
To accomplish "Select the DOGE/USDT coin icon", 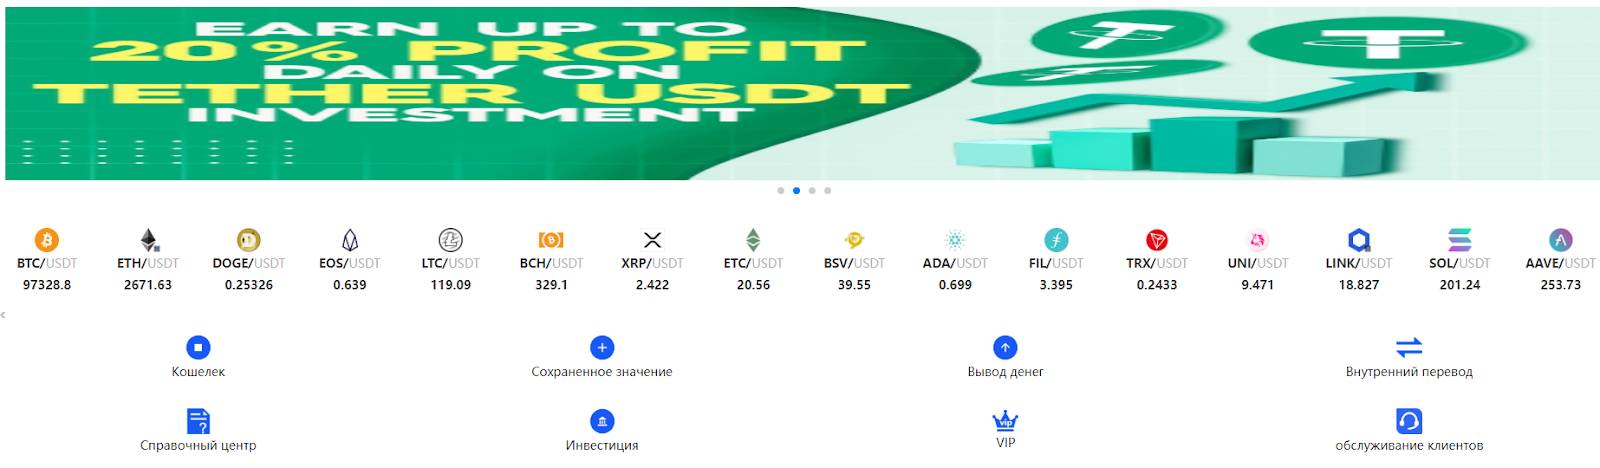I will pos(249,240).
